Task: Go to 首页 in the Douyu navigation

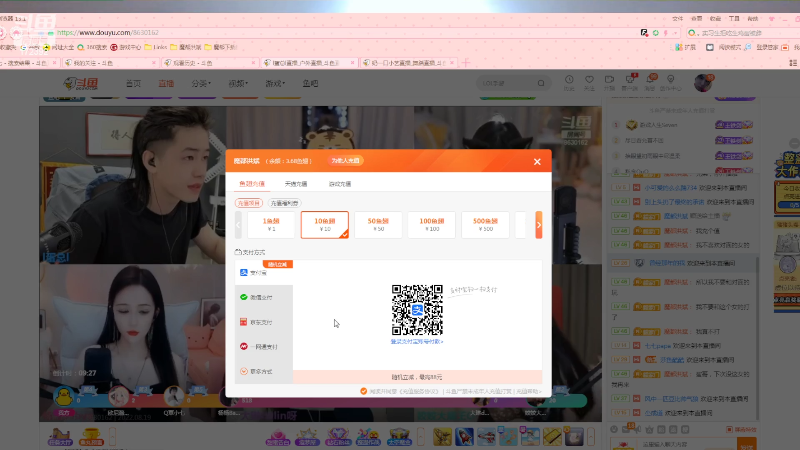Action: (x=133, y=83)
